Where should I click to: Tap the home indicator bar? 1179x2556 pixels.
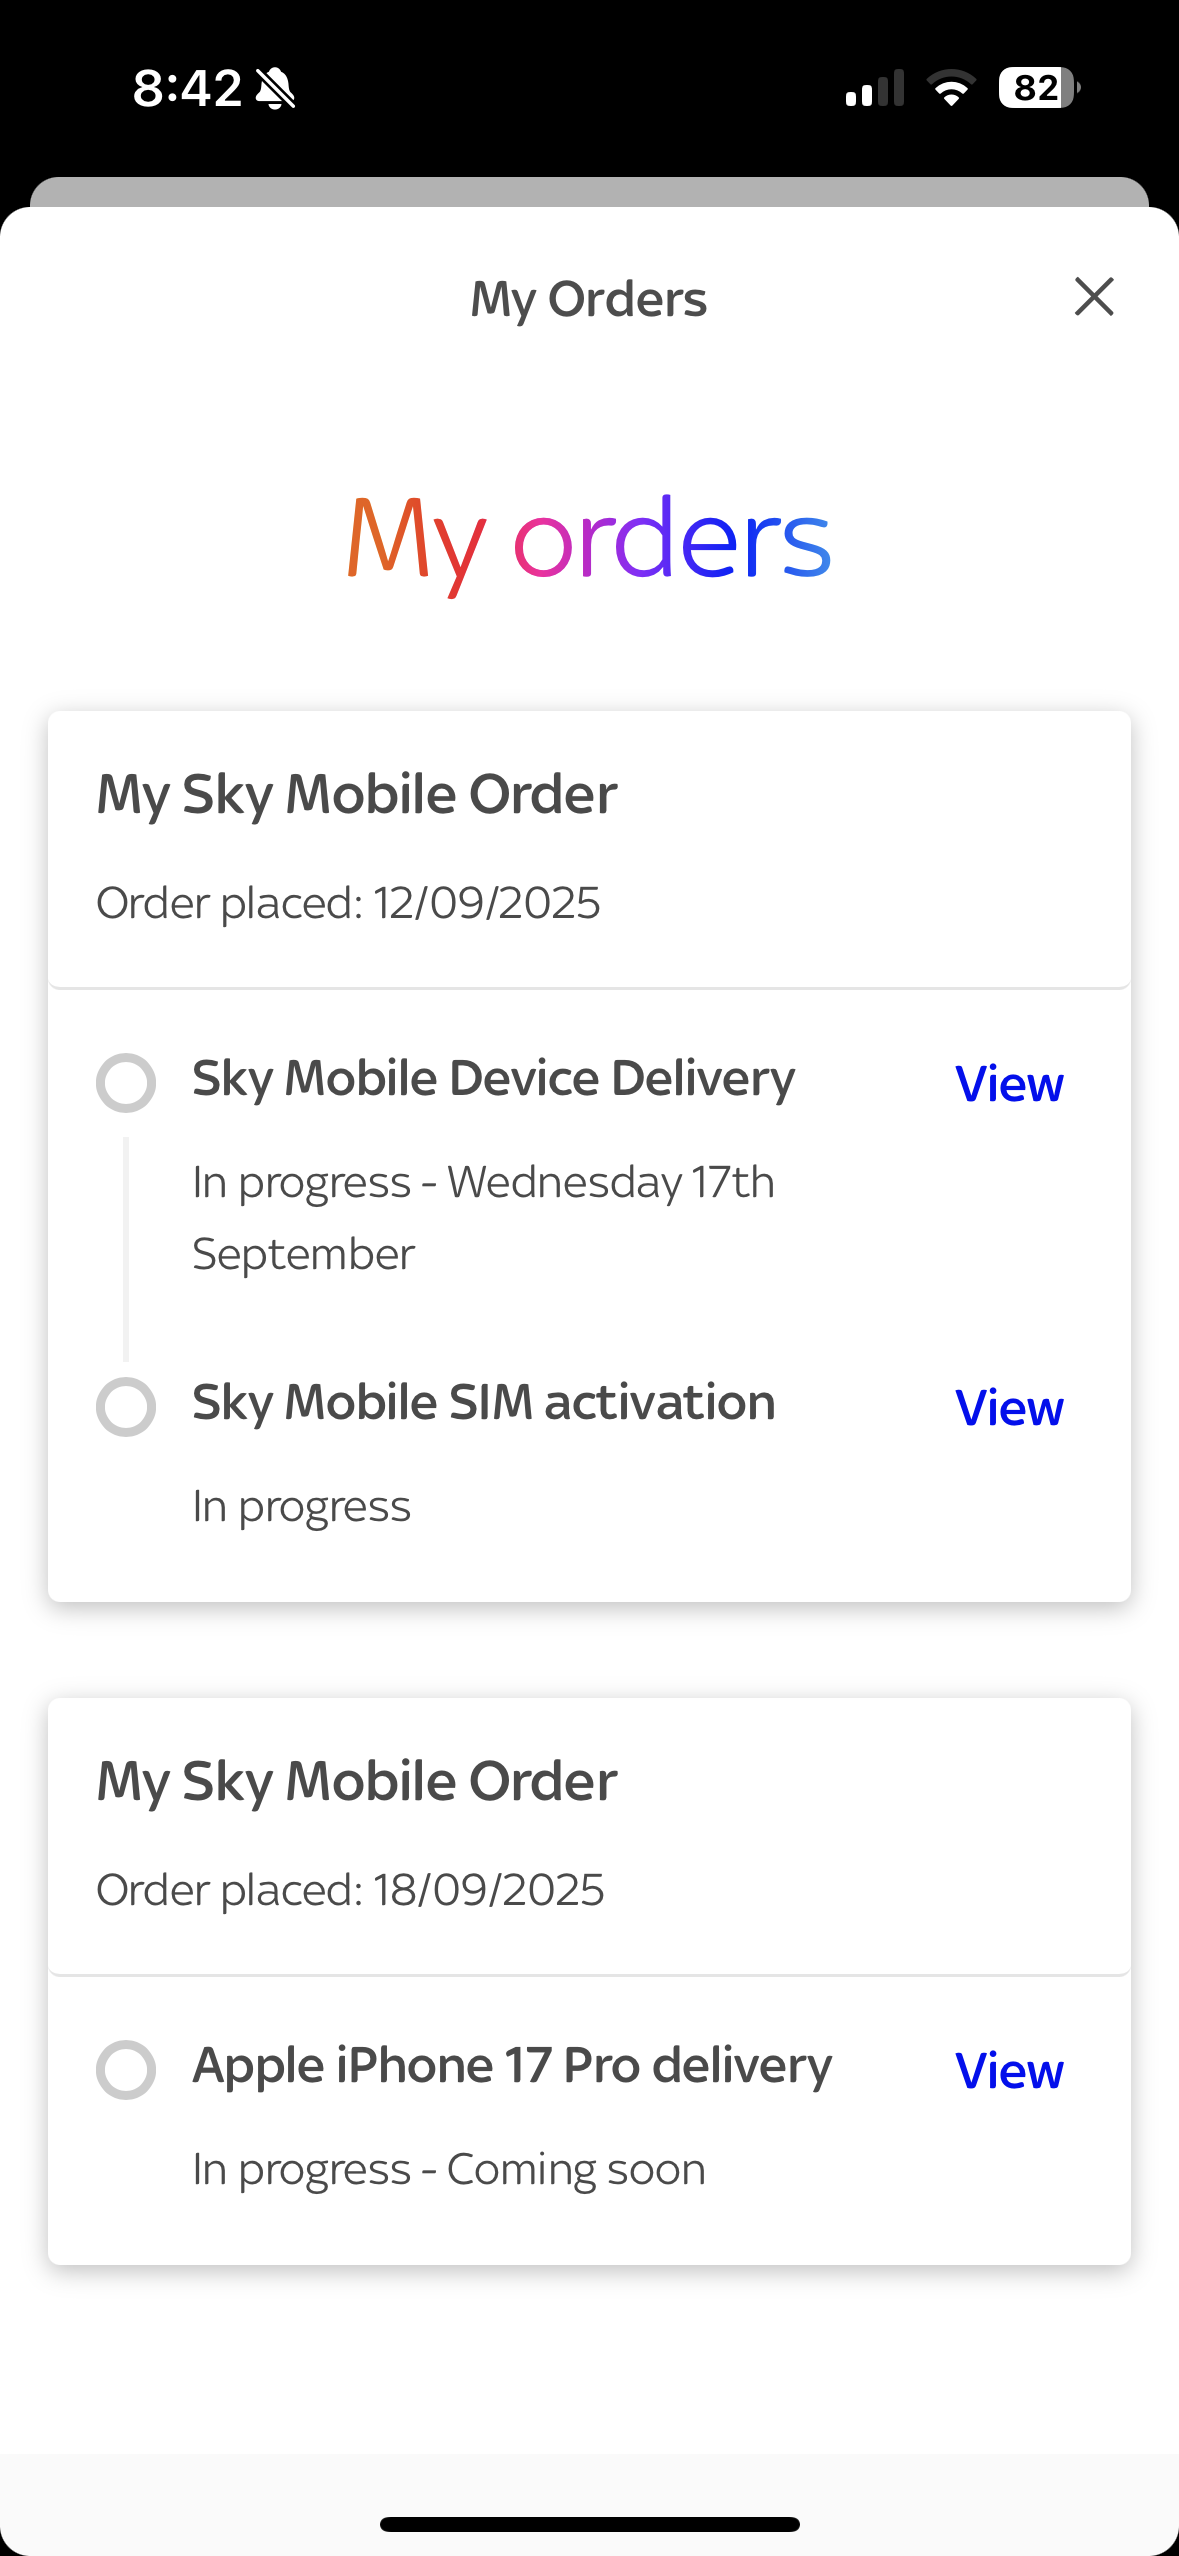(x=589, y=2524)
